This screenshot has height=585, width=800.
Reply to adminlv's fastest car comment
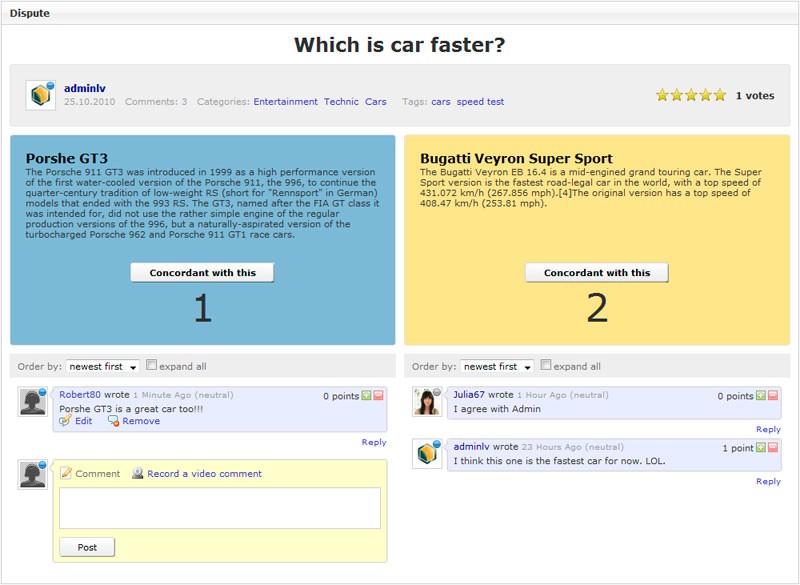768,481
